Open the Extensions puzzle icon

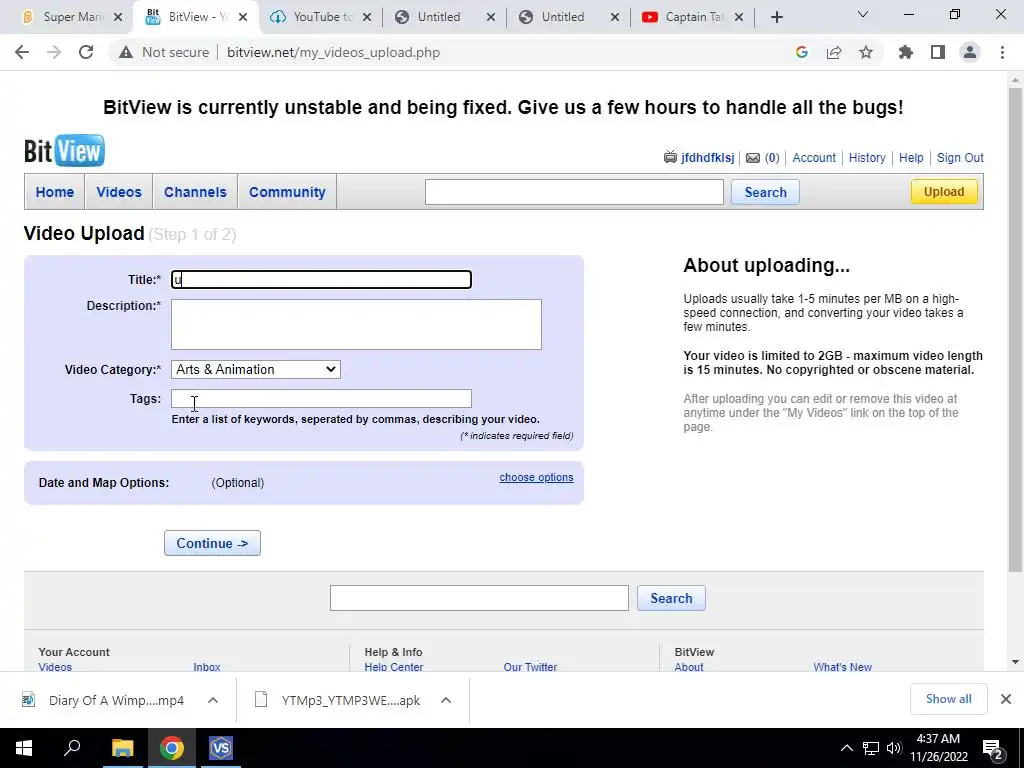[906, 52]
